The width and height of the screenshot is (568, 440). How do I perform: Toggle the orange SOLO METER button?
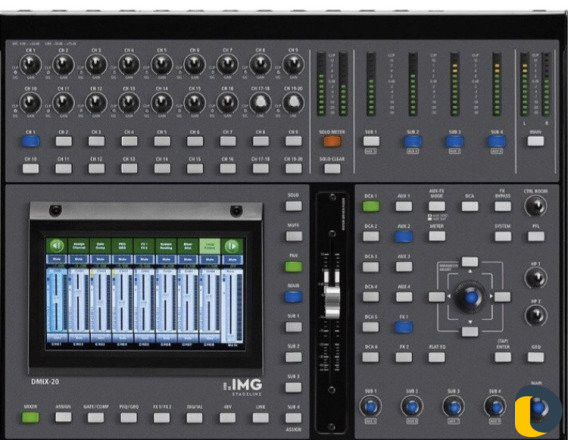332,141
